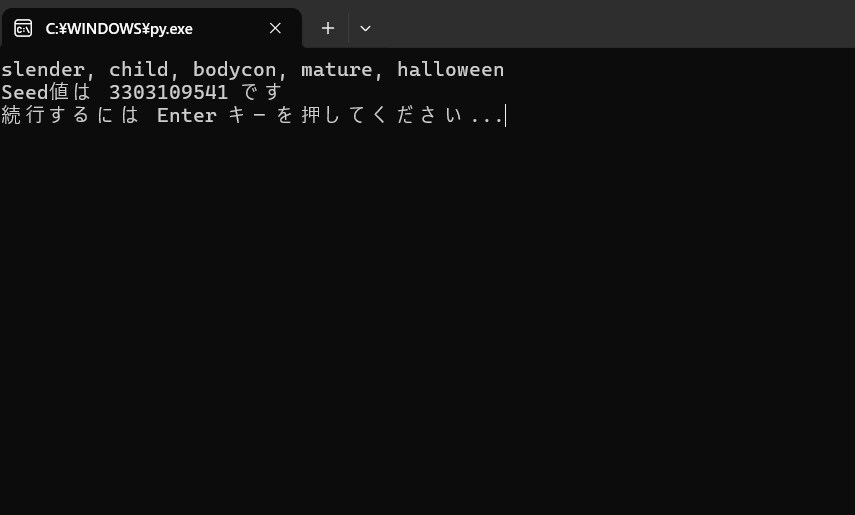The image size is (855, 515).
Task: Click the word "Enter" in the prompt line
Action: pyautogui.click(x=187, y=115)
